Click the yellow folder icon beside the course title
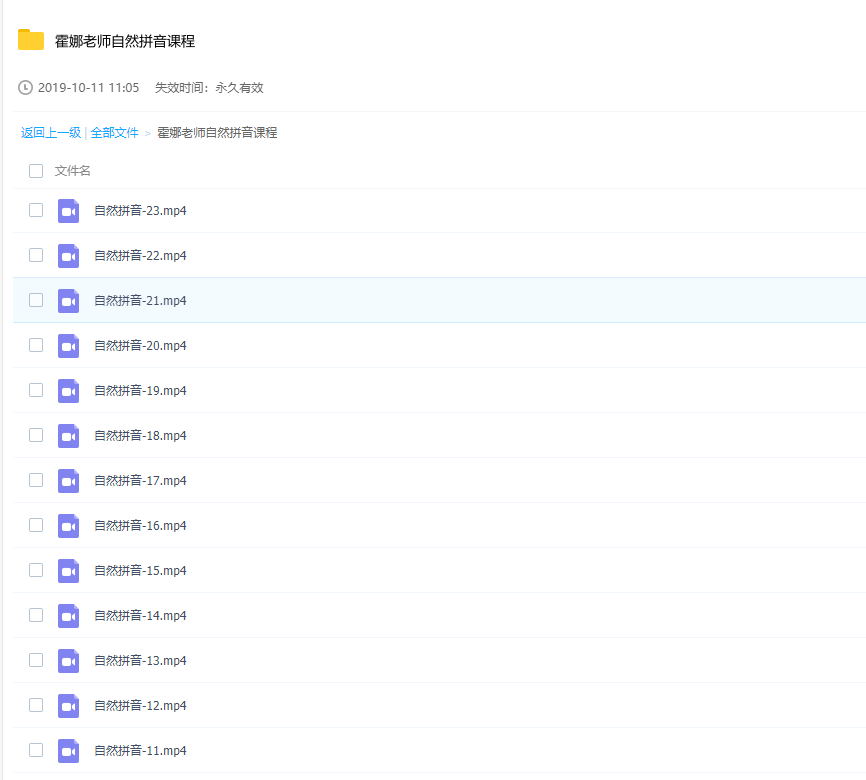This screenshot has width=866, height=780. tap(31, 40)
